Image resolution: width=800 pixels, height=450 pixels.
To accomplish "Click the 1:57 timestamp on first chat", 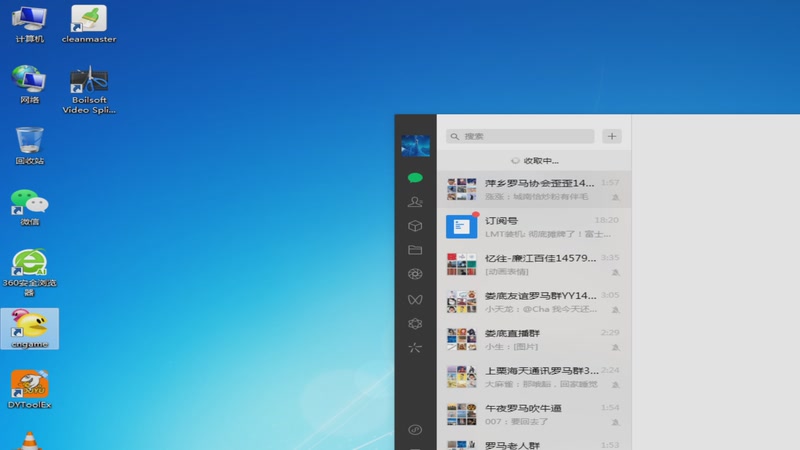I will [x=610, y=182].
